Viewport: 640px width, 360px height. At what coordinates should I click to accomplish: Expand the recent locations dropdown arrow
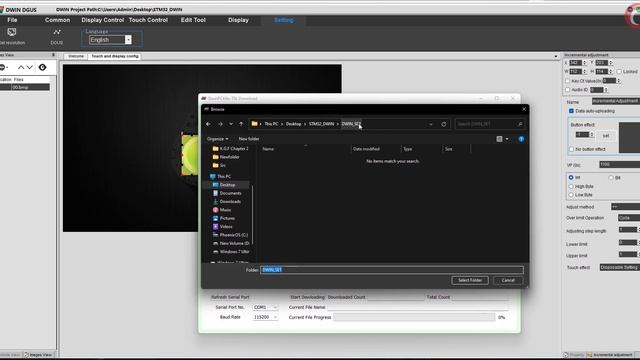(231, 124)
